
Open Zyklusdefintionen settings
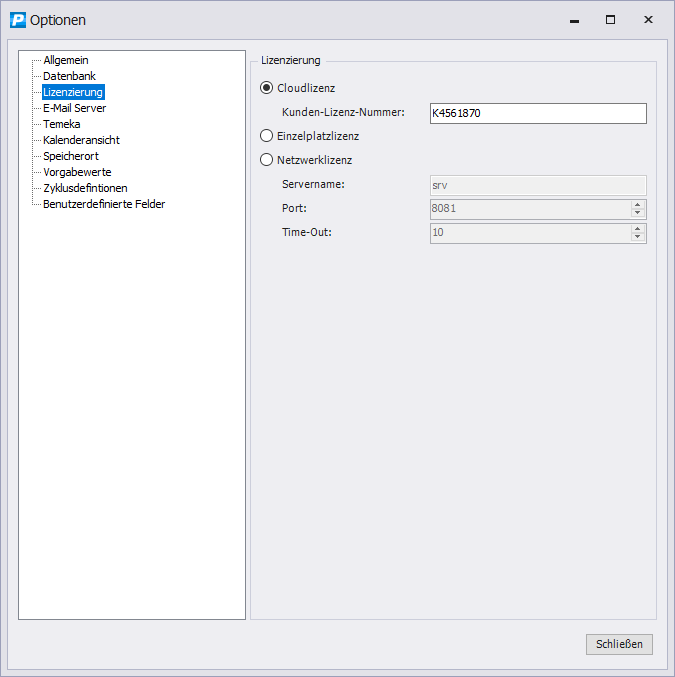point(85,188)
